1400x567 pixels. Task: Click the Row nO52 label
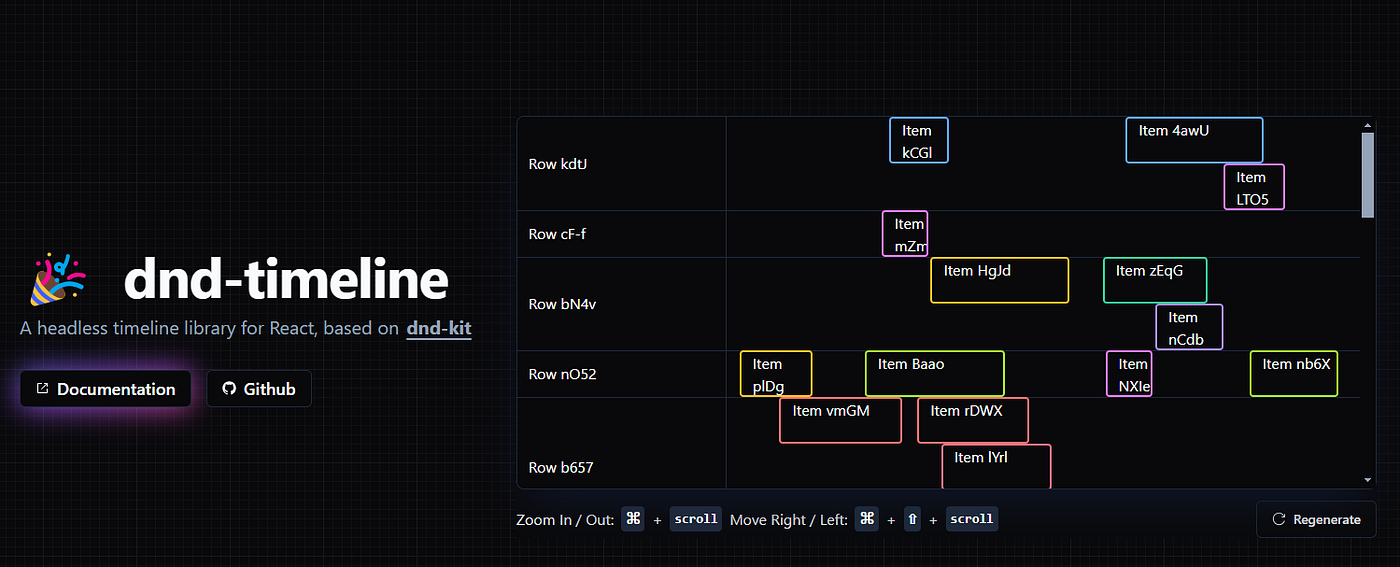[561, 374]
